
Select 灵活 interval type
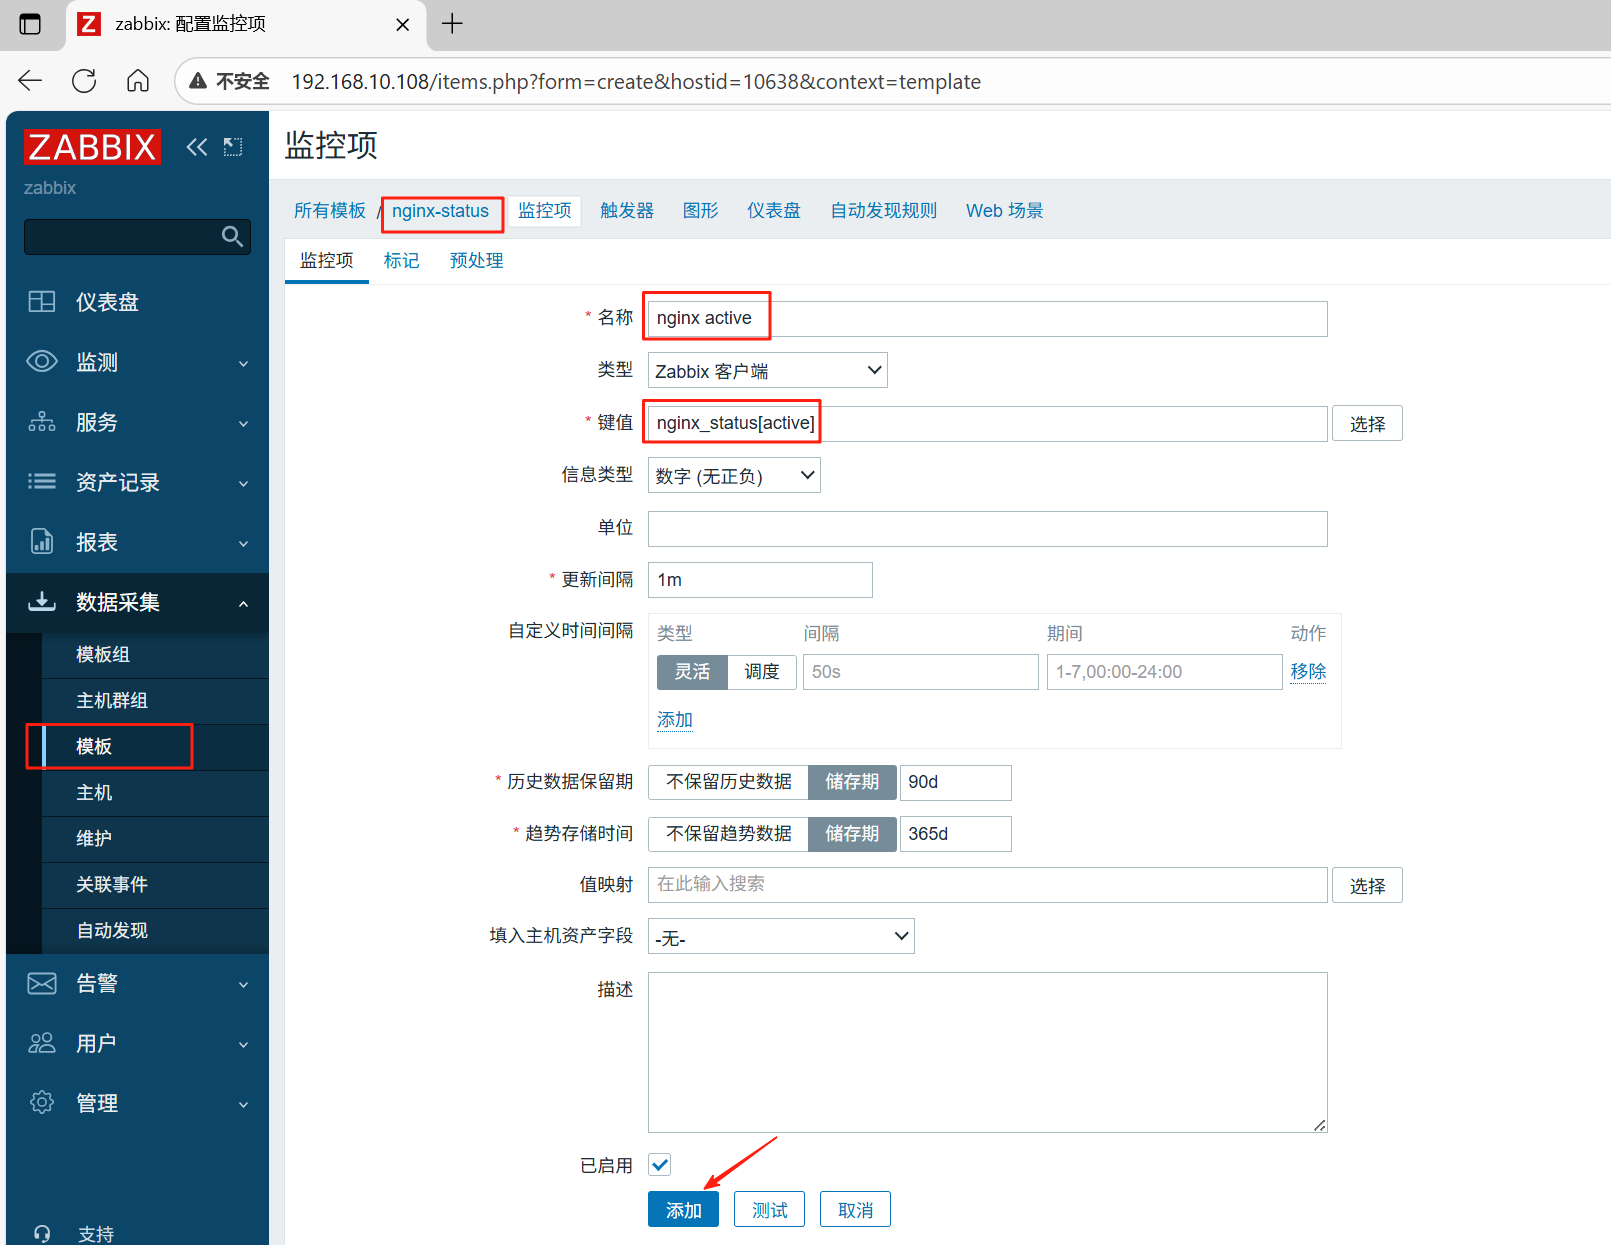click(692, 672)
